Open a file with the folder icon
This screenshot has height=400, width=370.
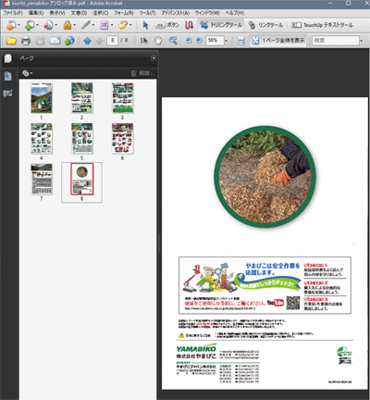point(11,41)
